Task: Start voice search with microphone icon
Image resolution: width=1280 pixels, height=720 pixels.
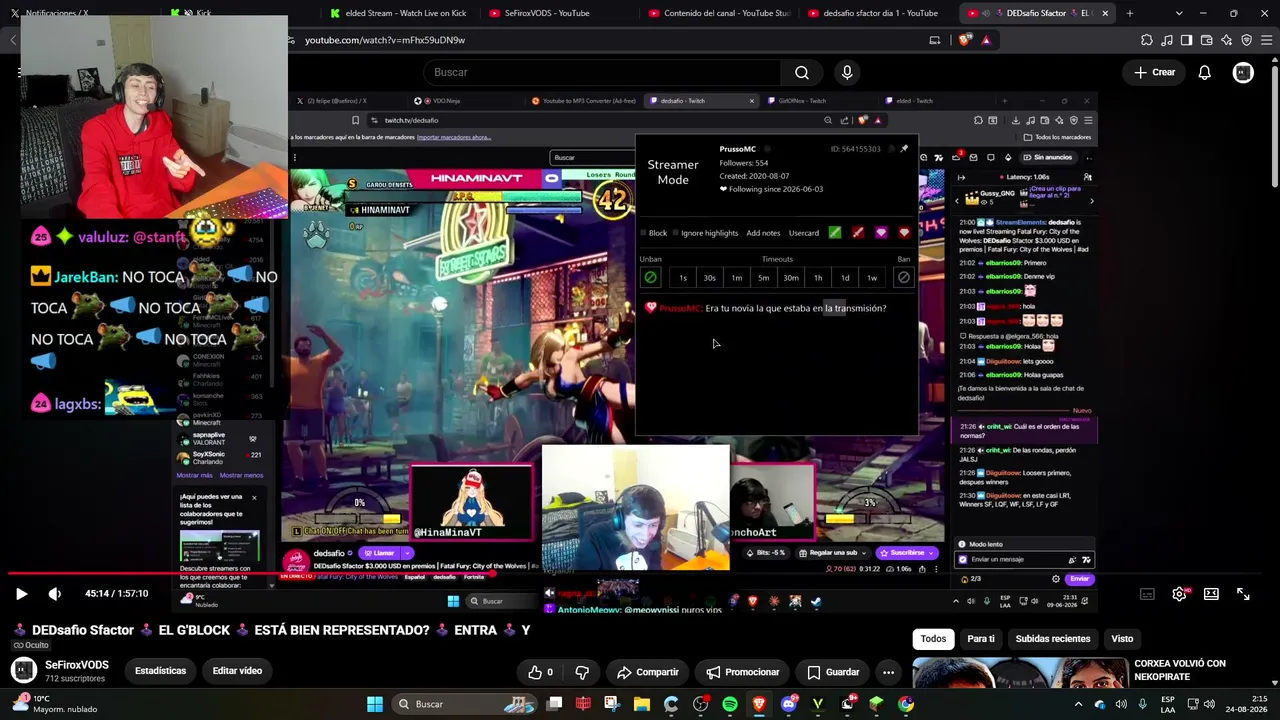Action: pos(847,72)
